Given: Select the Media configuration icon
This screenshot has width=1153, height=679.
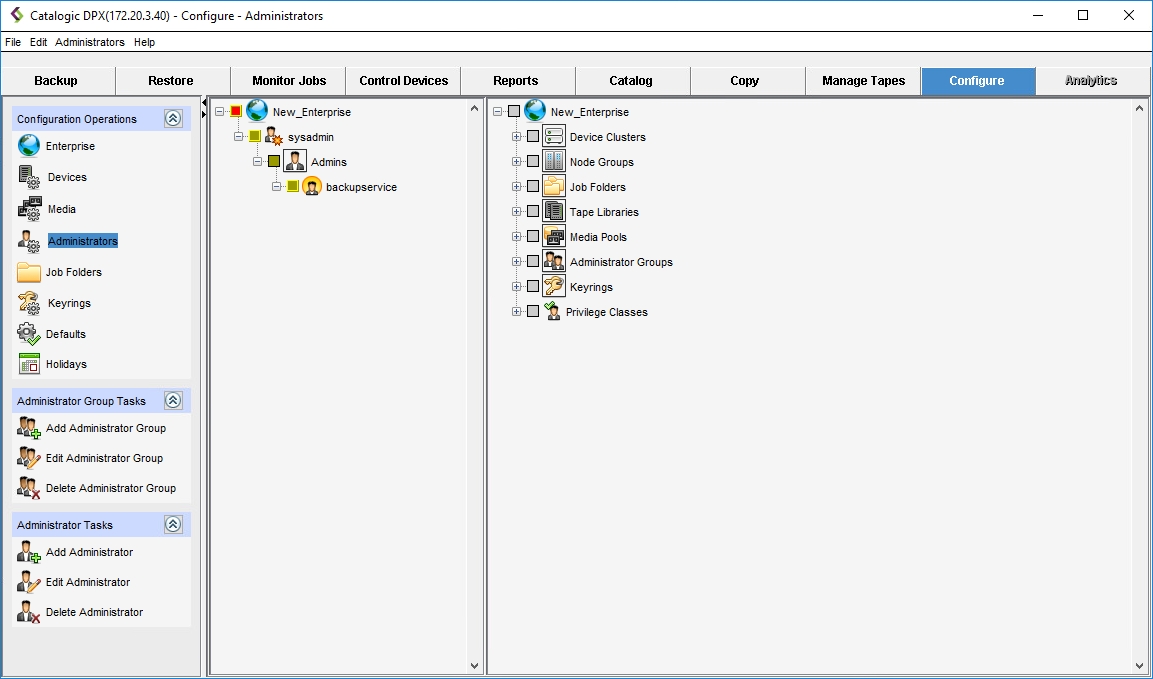Looking at the screenshot, I should tap(29, 209).
